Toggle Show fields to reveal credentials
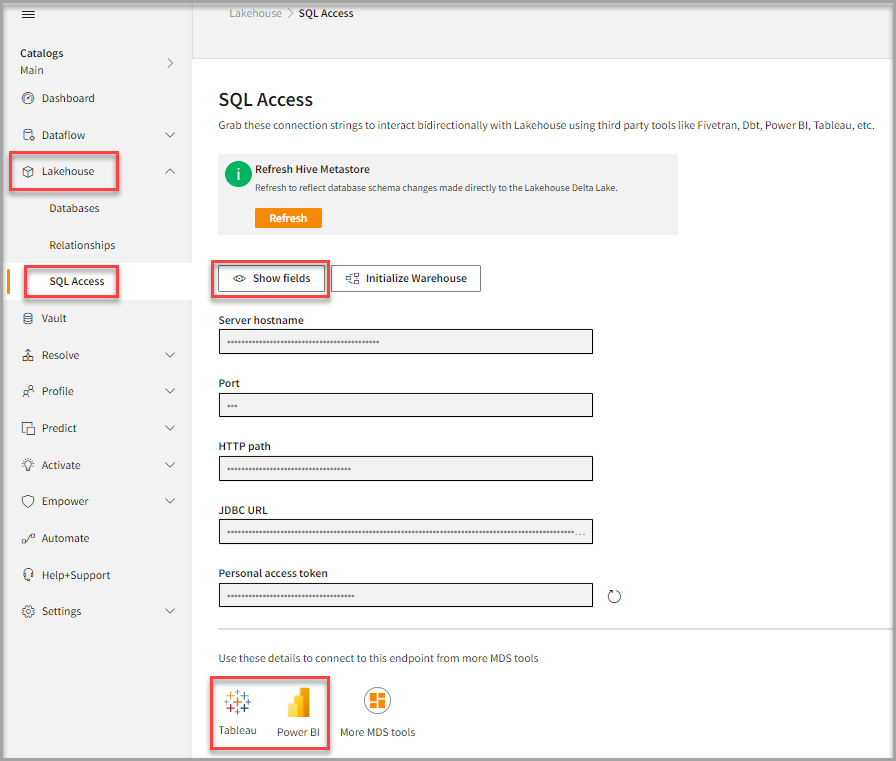 click(x=271, y=278)
